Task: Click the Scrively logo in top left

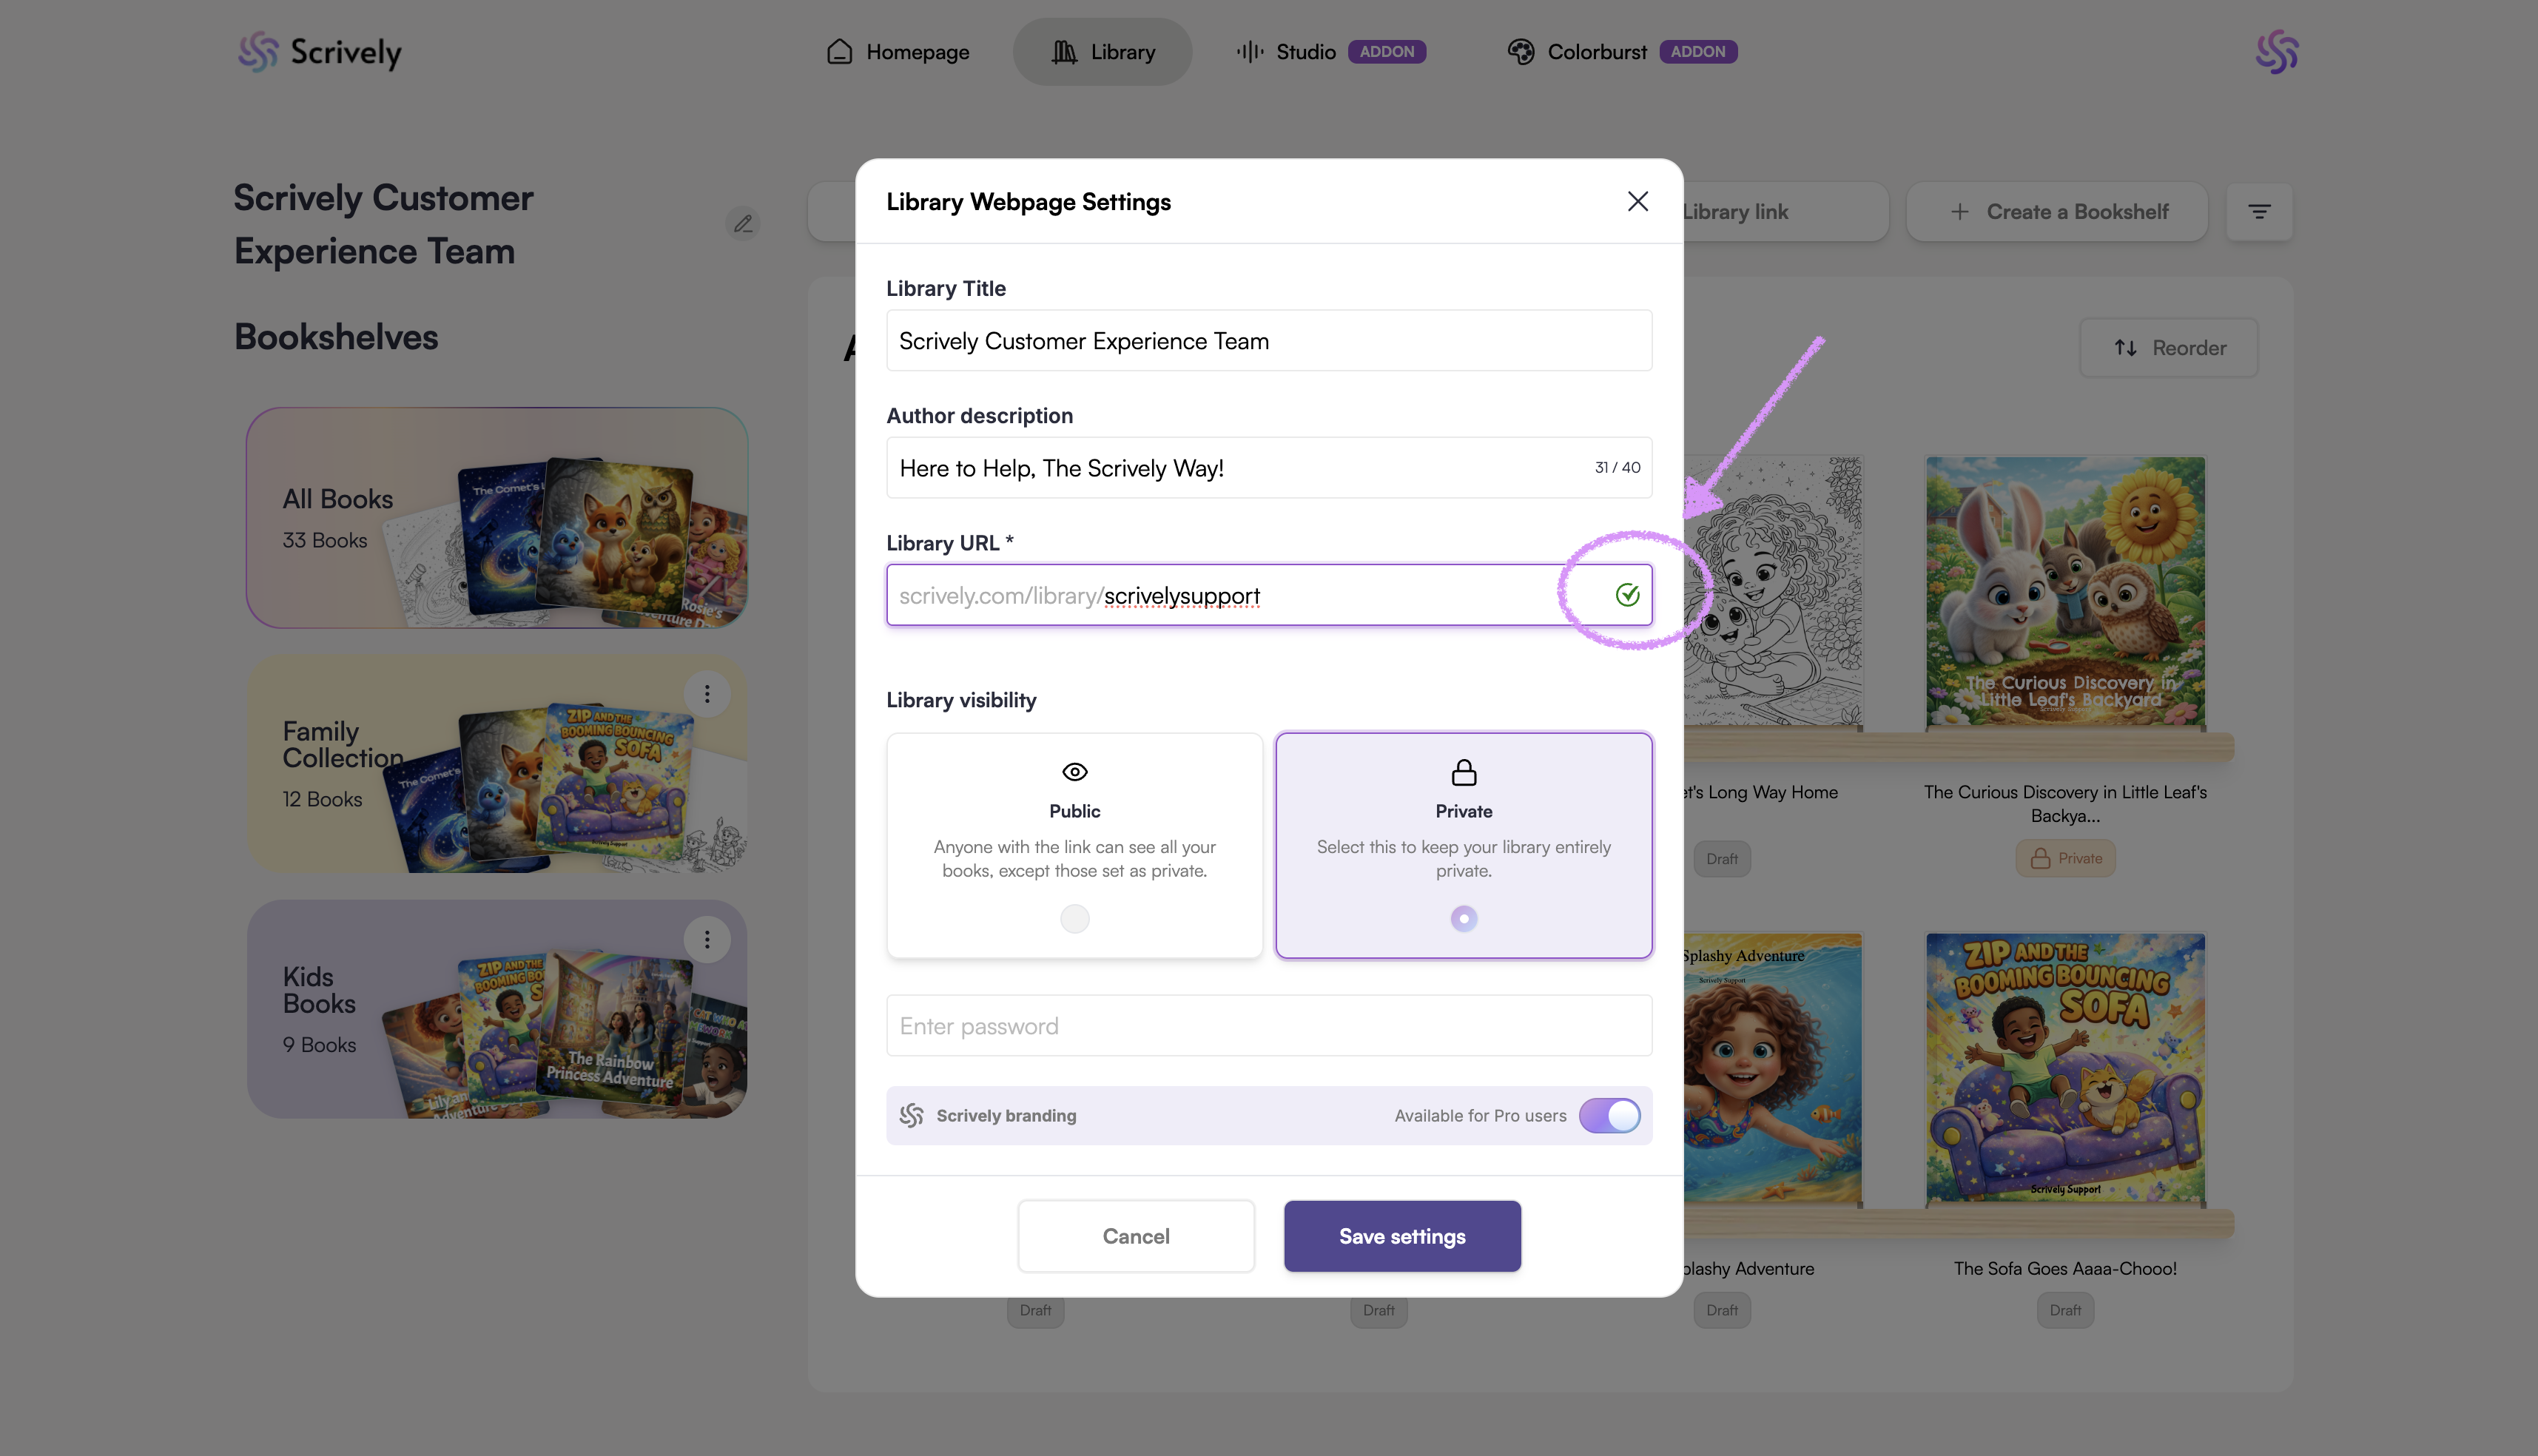Action: [319, 52]
